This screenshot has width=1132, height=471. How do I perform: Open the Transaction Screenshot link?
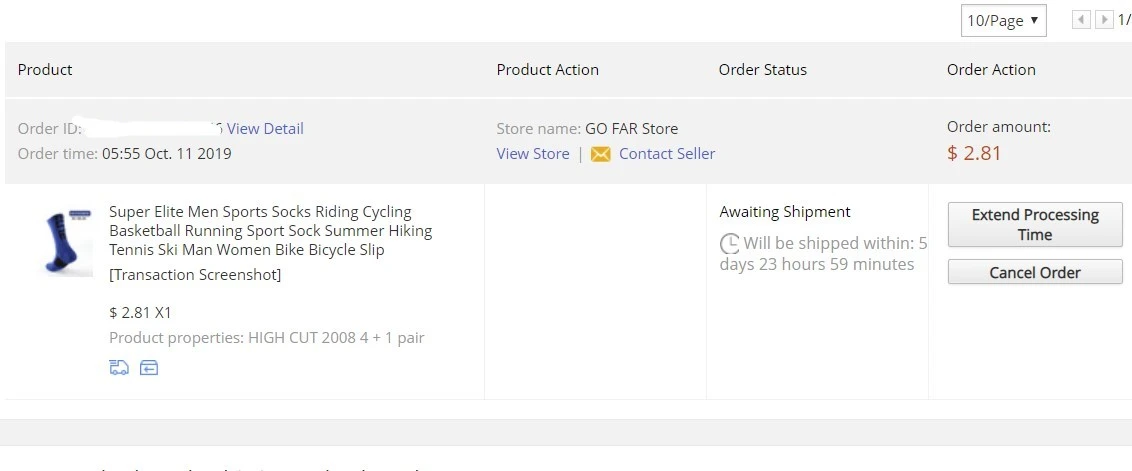point(195,275)
